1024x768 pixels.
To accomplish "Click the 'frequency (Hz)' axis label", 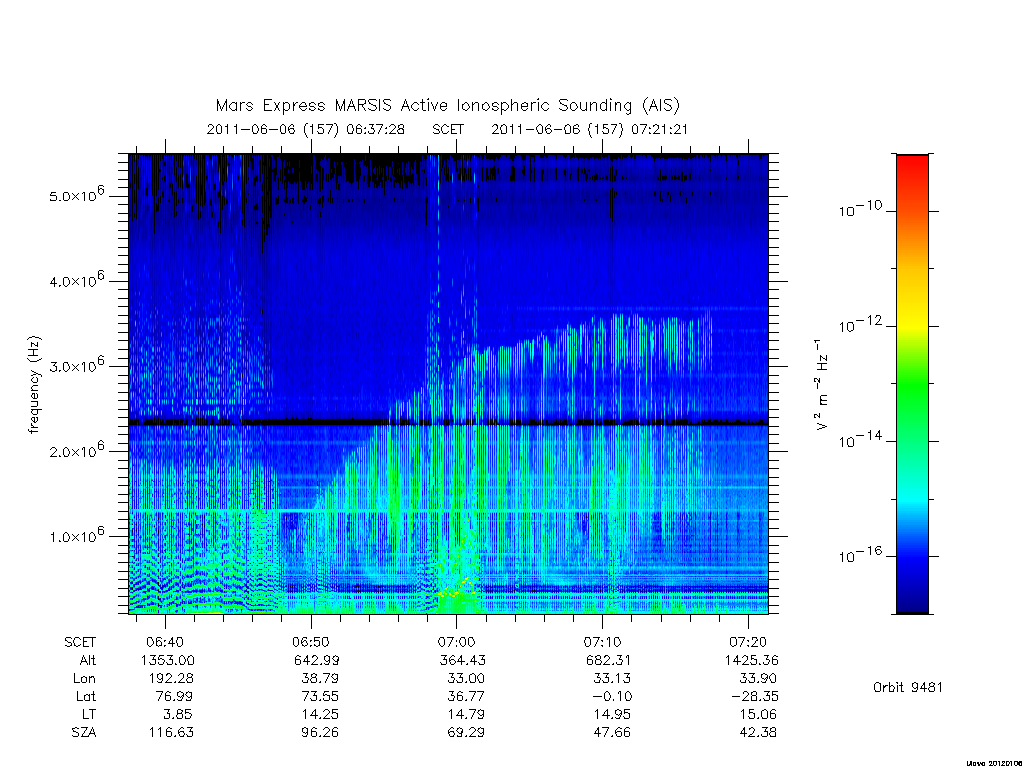I will coord(34,385).
